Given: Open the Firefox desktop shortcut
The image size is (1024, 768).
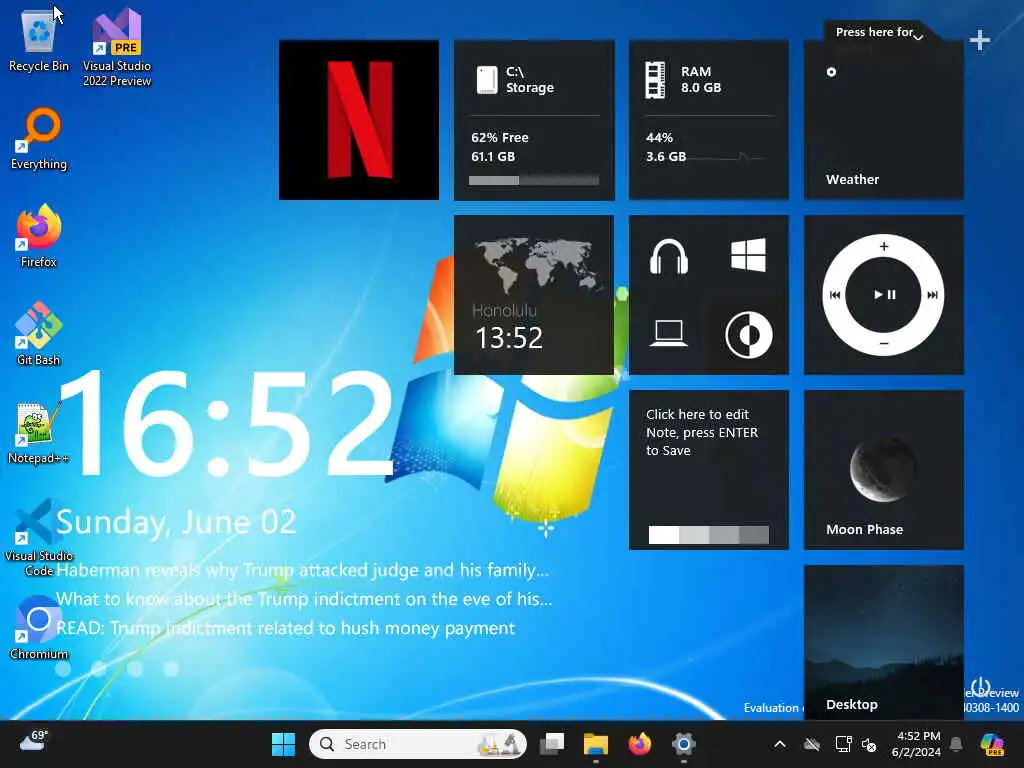Looking at the screenshot, I should [39, 236].
